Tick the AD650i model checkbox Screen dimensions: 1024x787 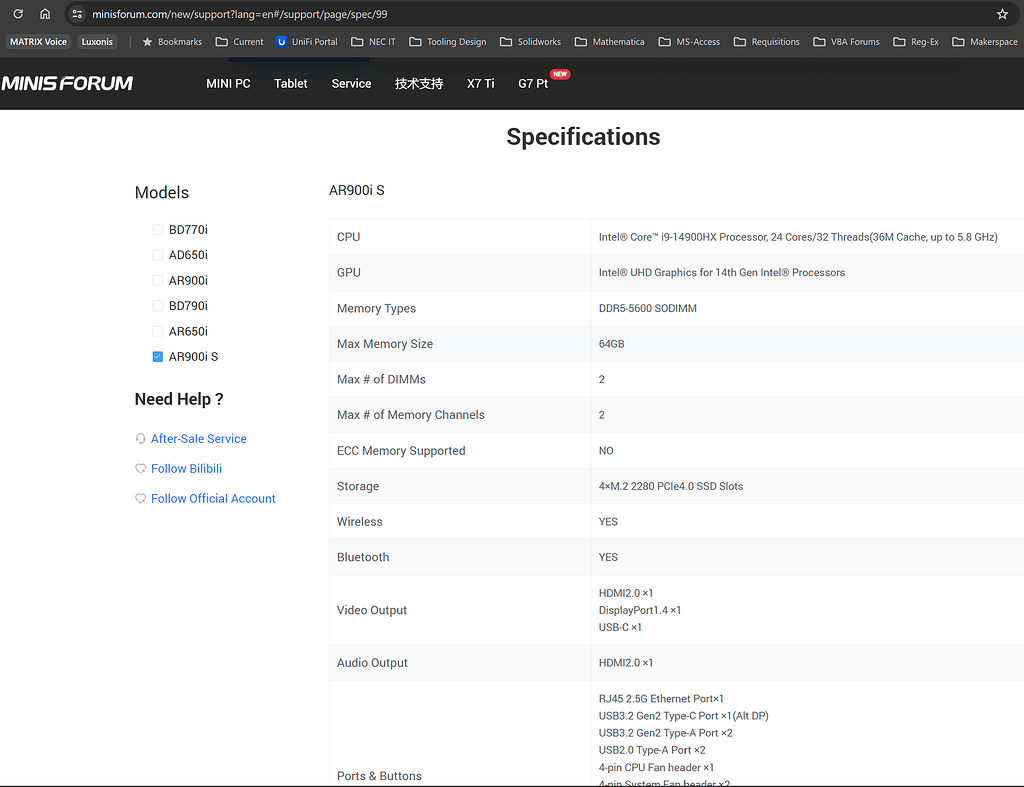pos(157,255)
